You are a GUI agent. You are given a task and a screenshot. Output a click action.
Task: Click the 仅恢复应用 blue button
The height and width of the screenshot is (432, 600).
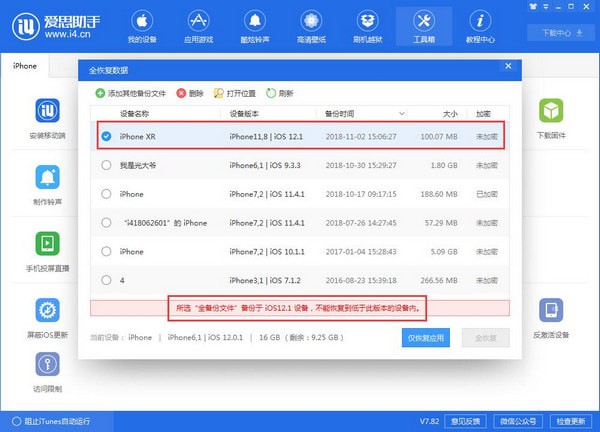click(x=426, y=338)
